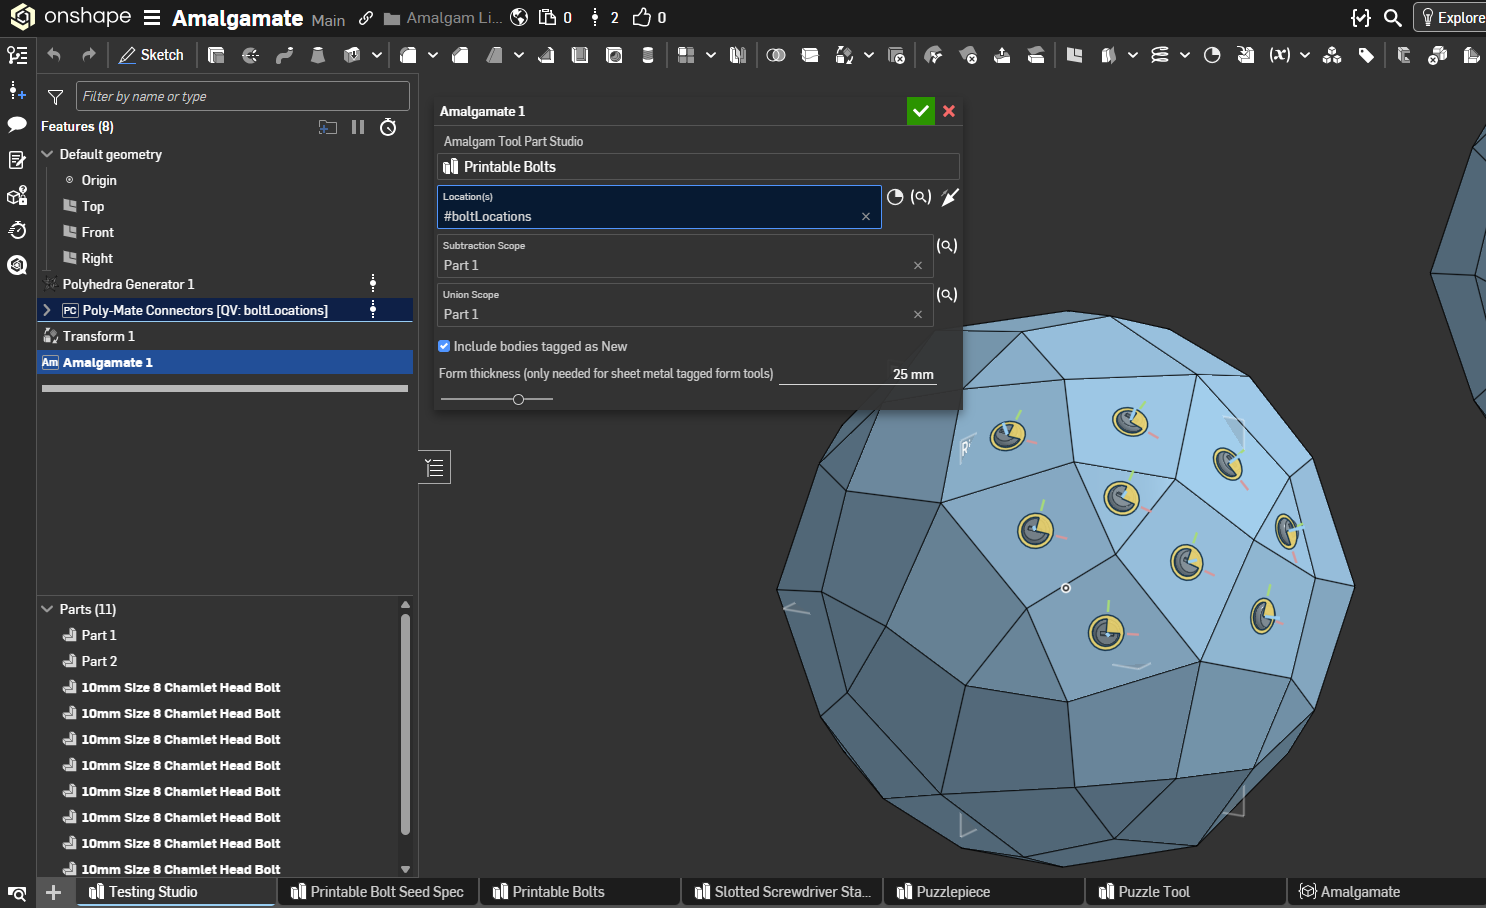This screenshot has width=1486, height=908.
Task: Toggle the rollback timer icon in Features
Action: pos(389,127)
